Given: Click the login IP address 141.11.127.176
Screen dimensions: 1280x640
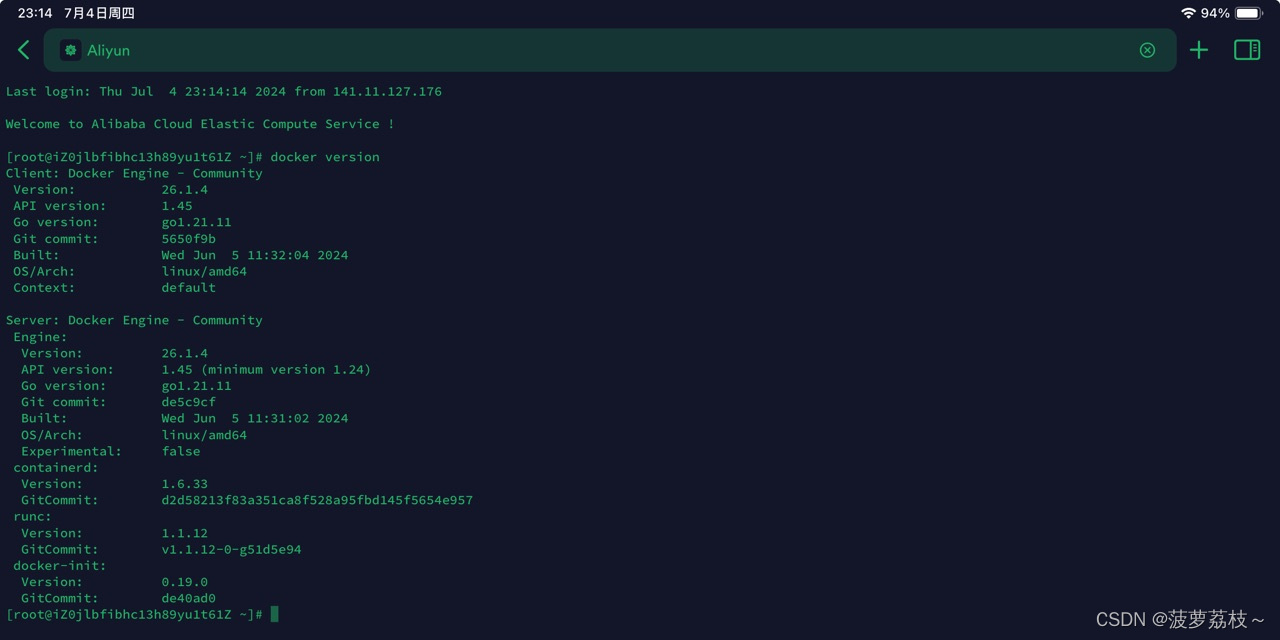Looking at the screenshot, I should coord(387,91).
